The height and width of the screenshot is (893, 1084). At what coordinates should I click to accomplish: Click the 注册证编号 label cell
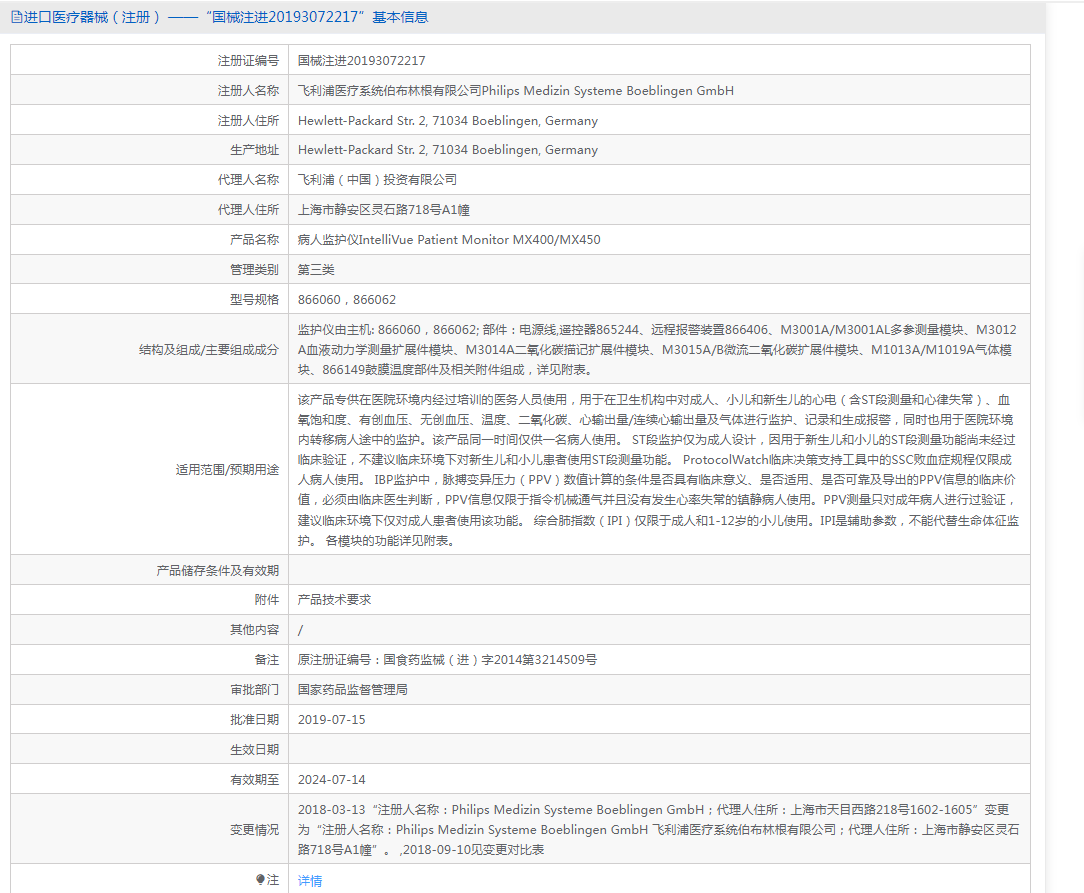149,60
